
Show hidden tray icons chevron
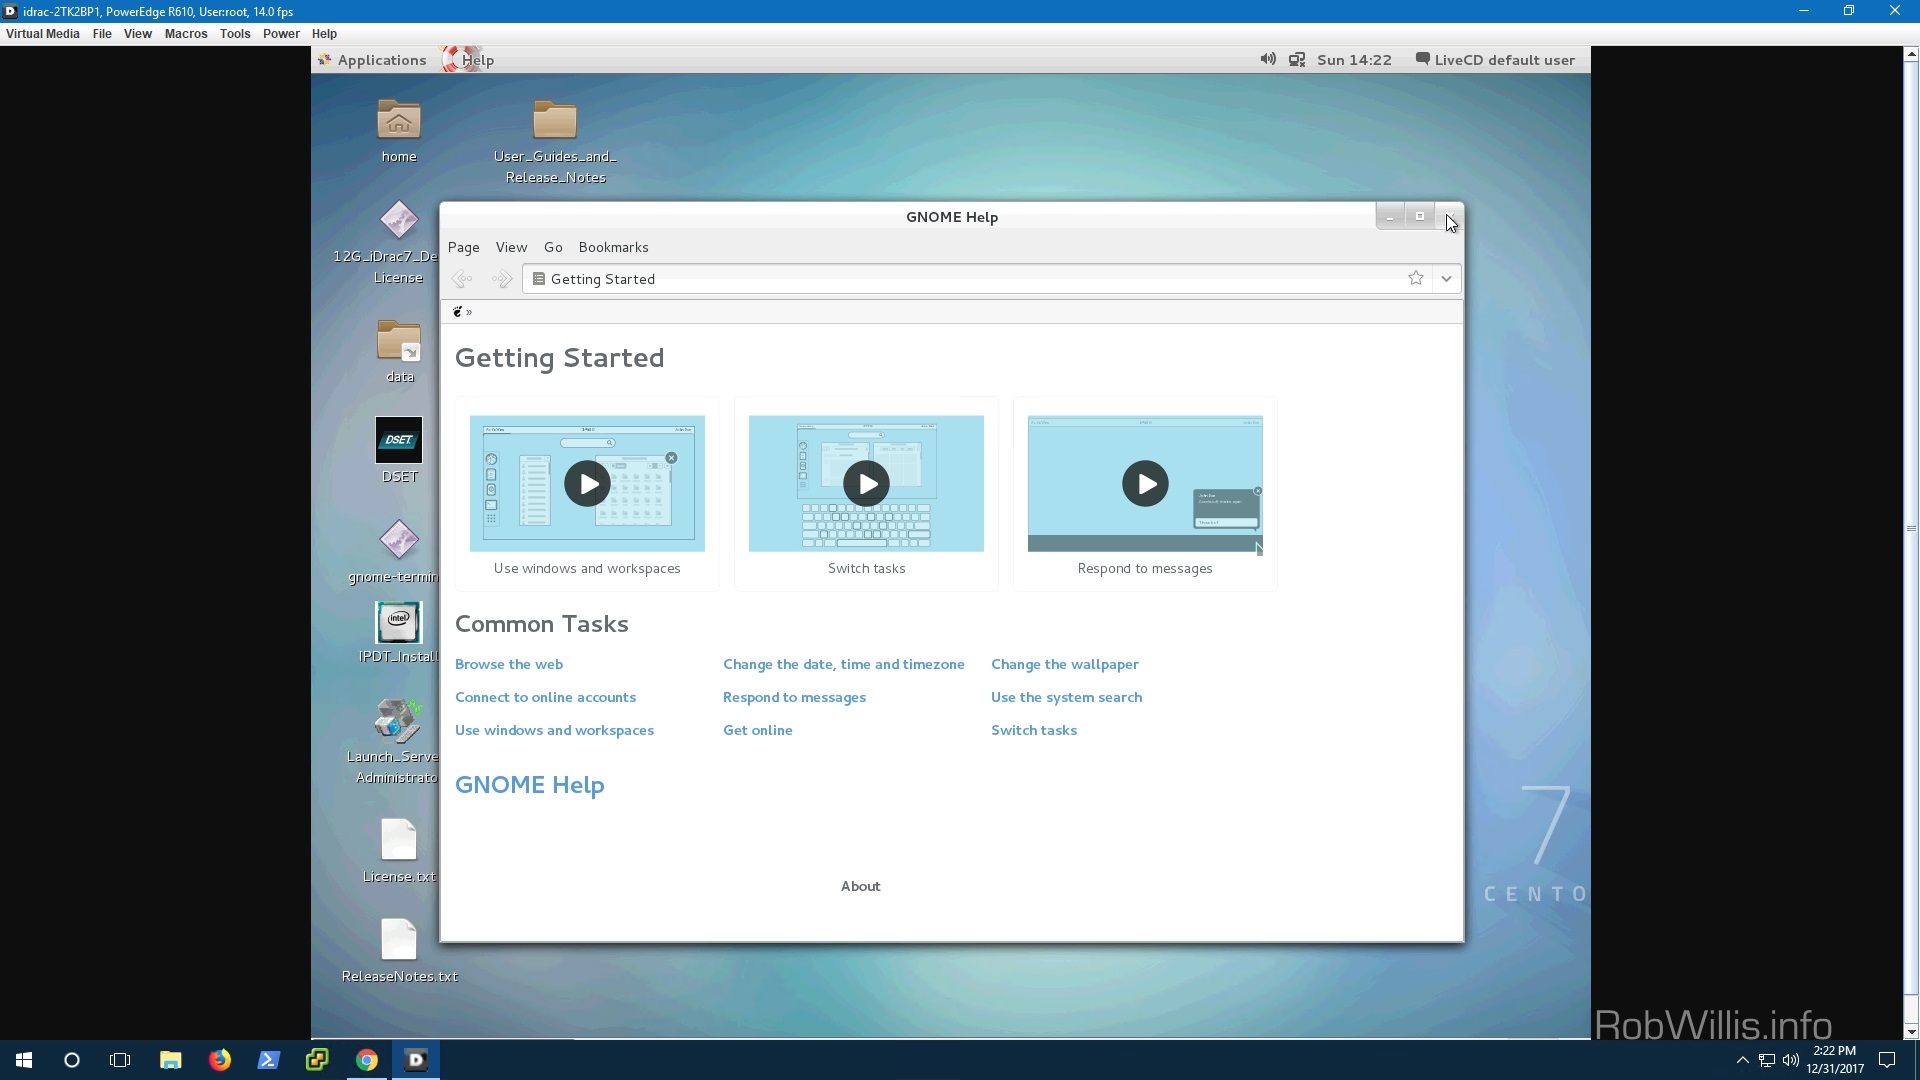(x=1742, y=1060)
